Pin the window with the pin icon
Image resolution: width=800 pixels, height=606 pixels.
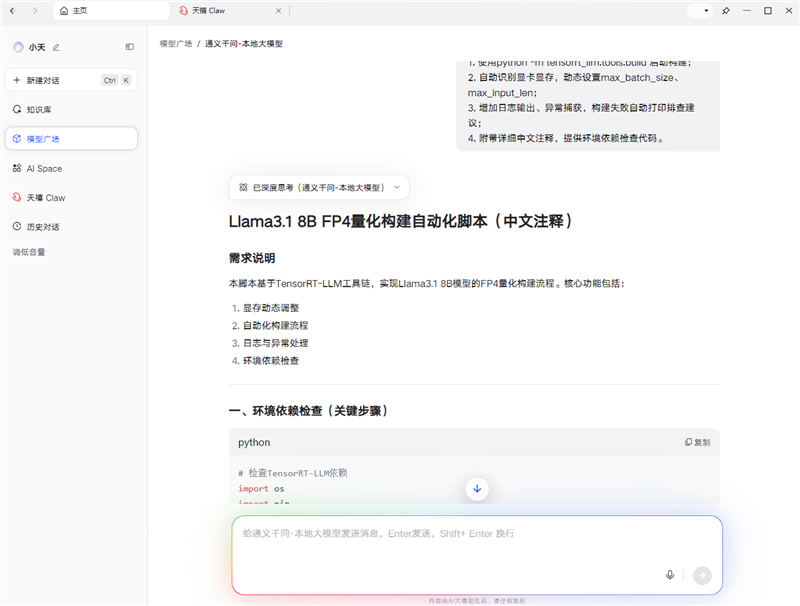[726, 11]
